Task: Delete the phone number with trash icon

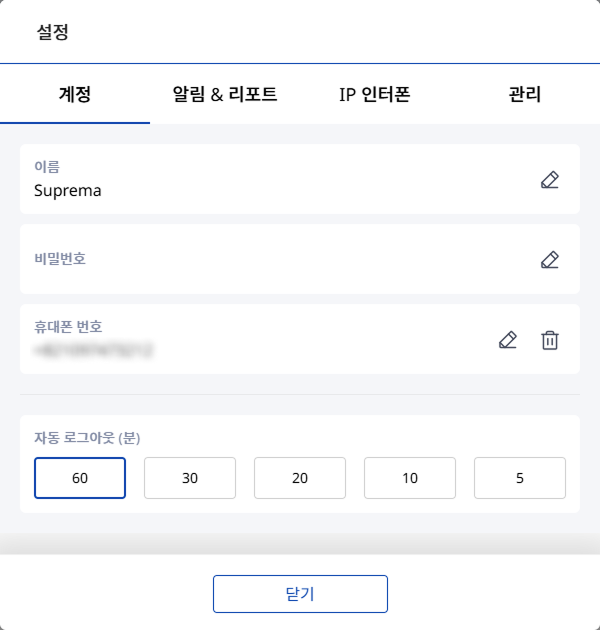Action: (549, 340)
